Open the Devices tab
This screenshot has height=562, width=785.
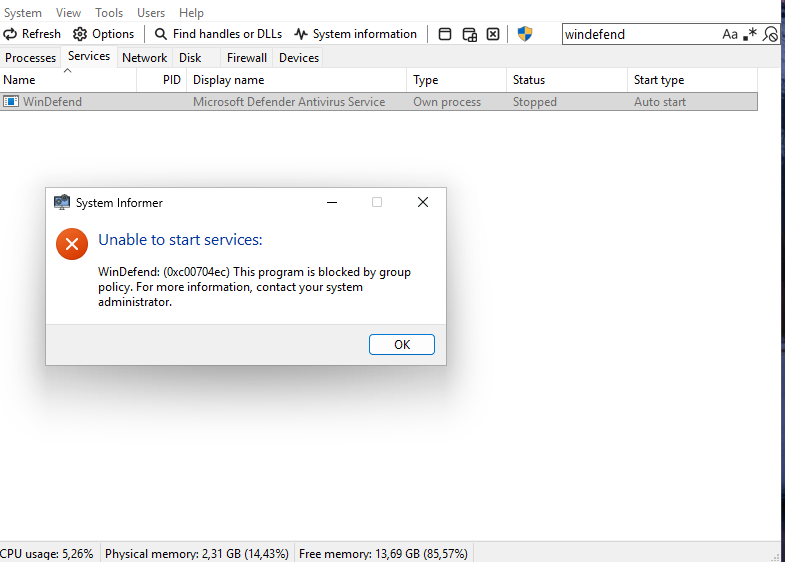299,58
